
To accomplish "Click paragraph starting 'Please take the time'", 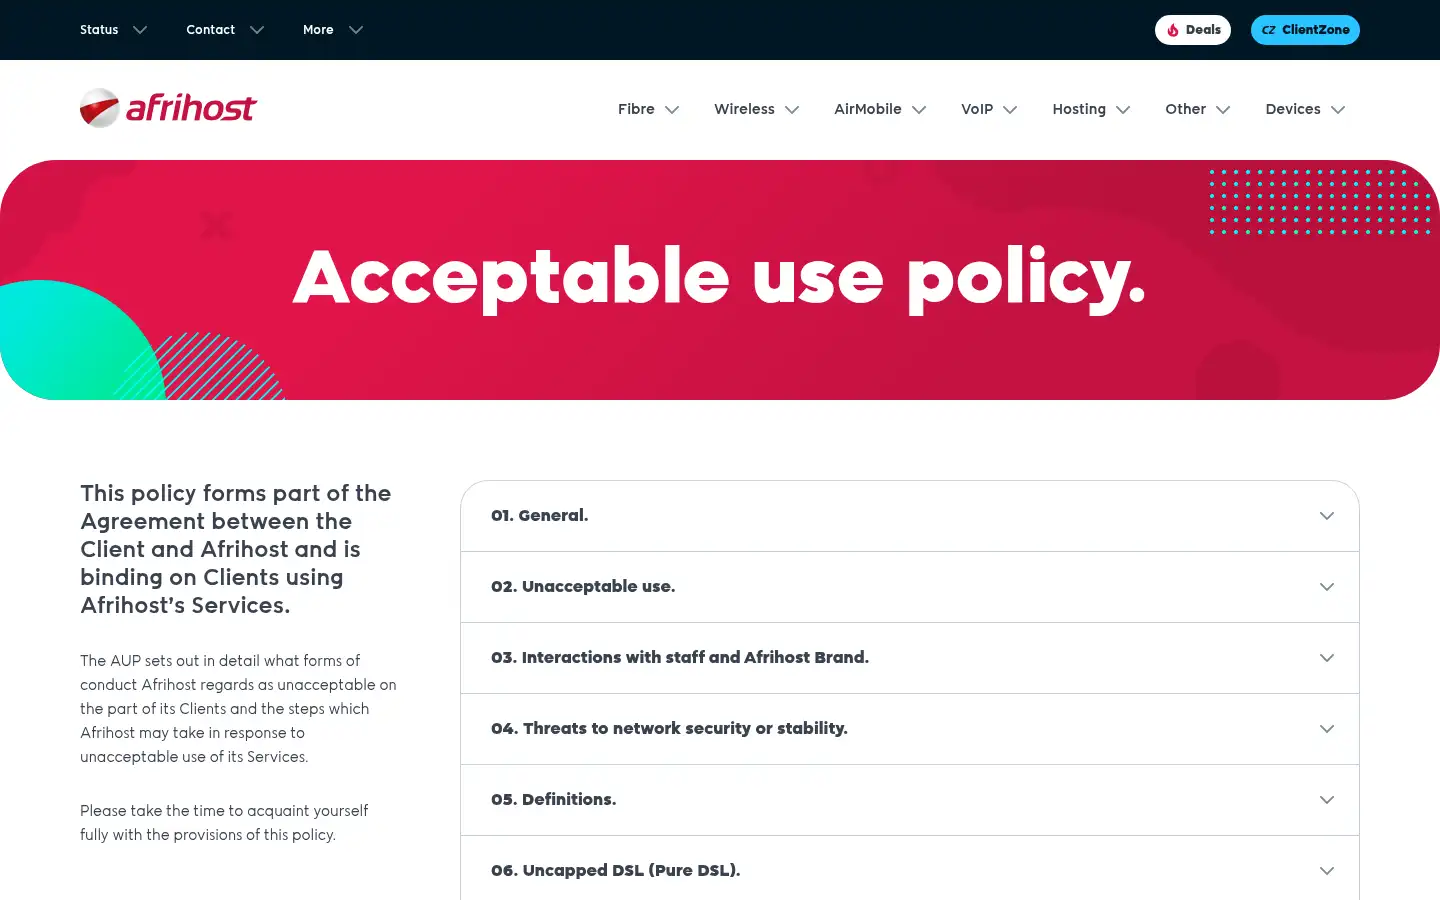I will 224,823.
